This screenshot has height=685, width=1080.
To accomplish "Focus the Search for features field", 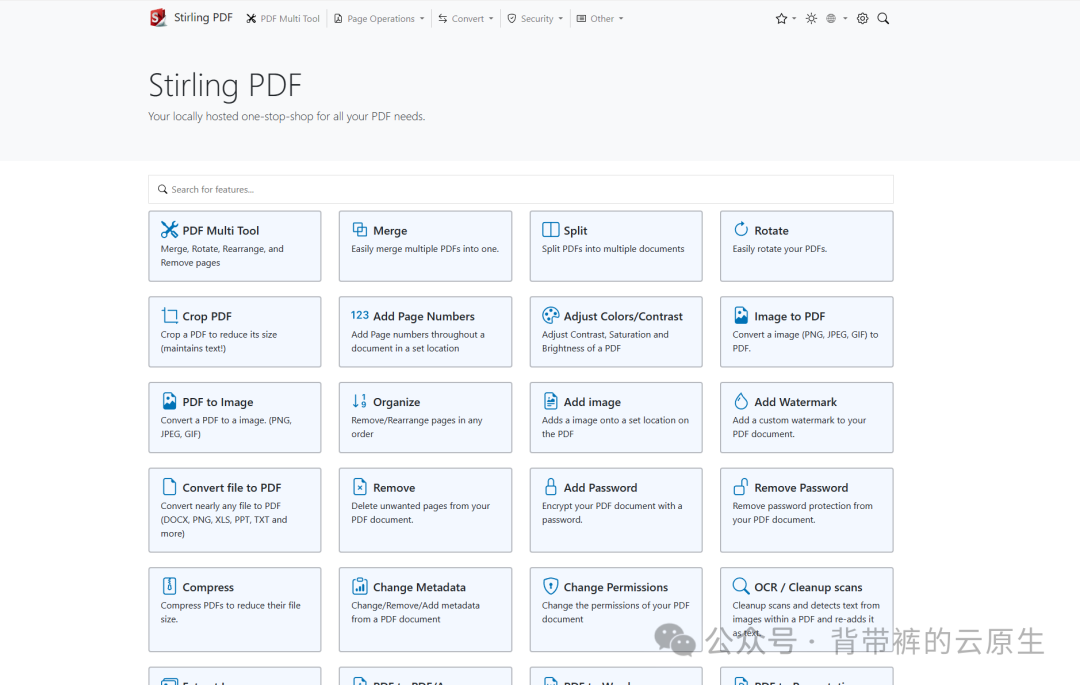I will click(x=521, y=189).
